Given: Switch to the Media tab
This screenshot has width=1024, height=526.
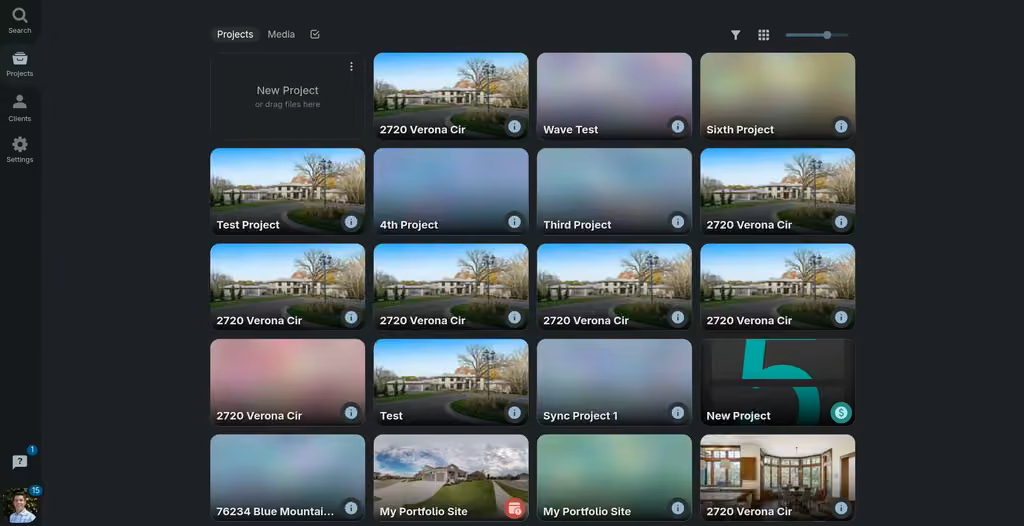Looking at the screenshot, I should coord(281,35).
